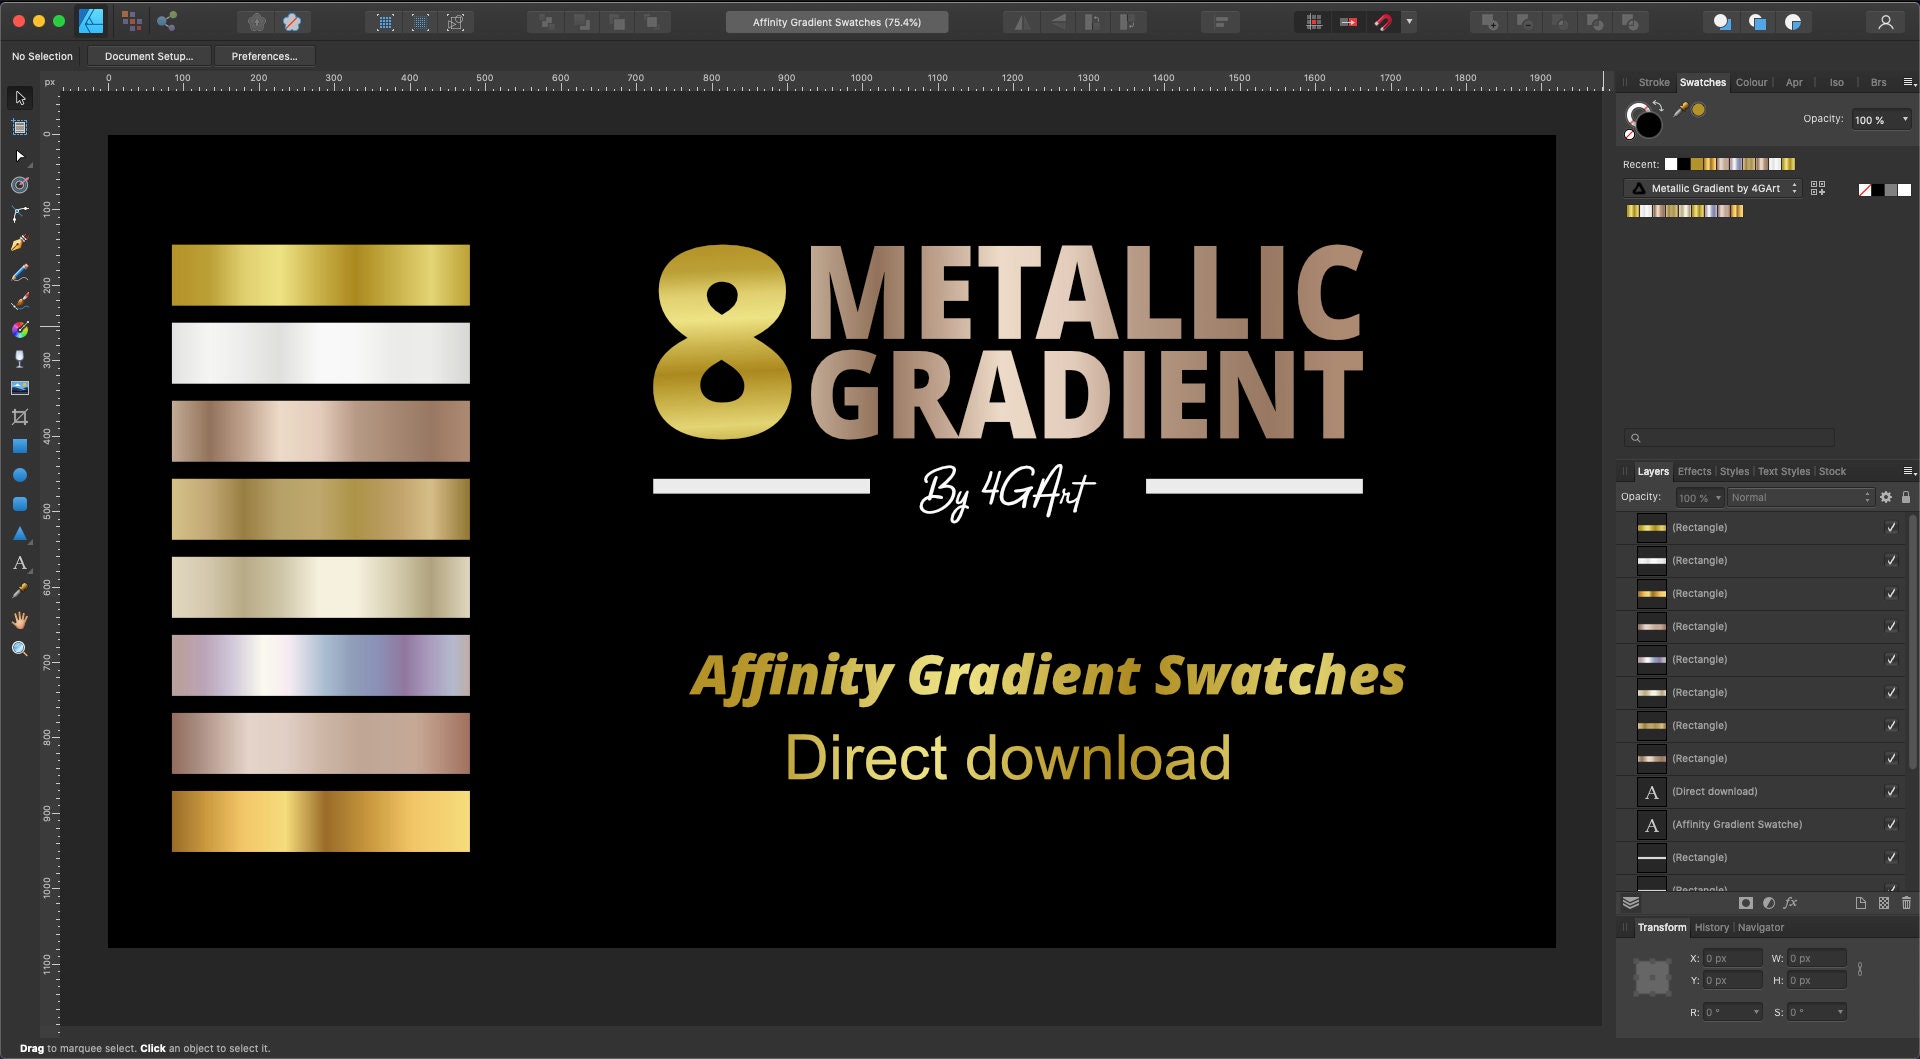Open the Preferences dialog

[x=263, y=56]
